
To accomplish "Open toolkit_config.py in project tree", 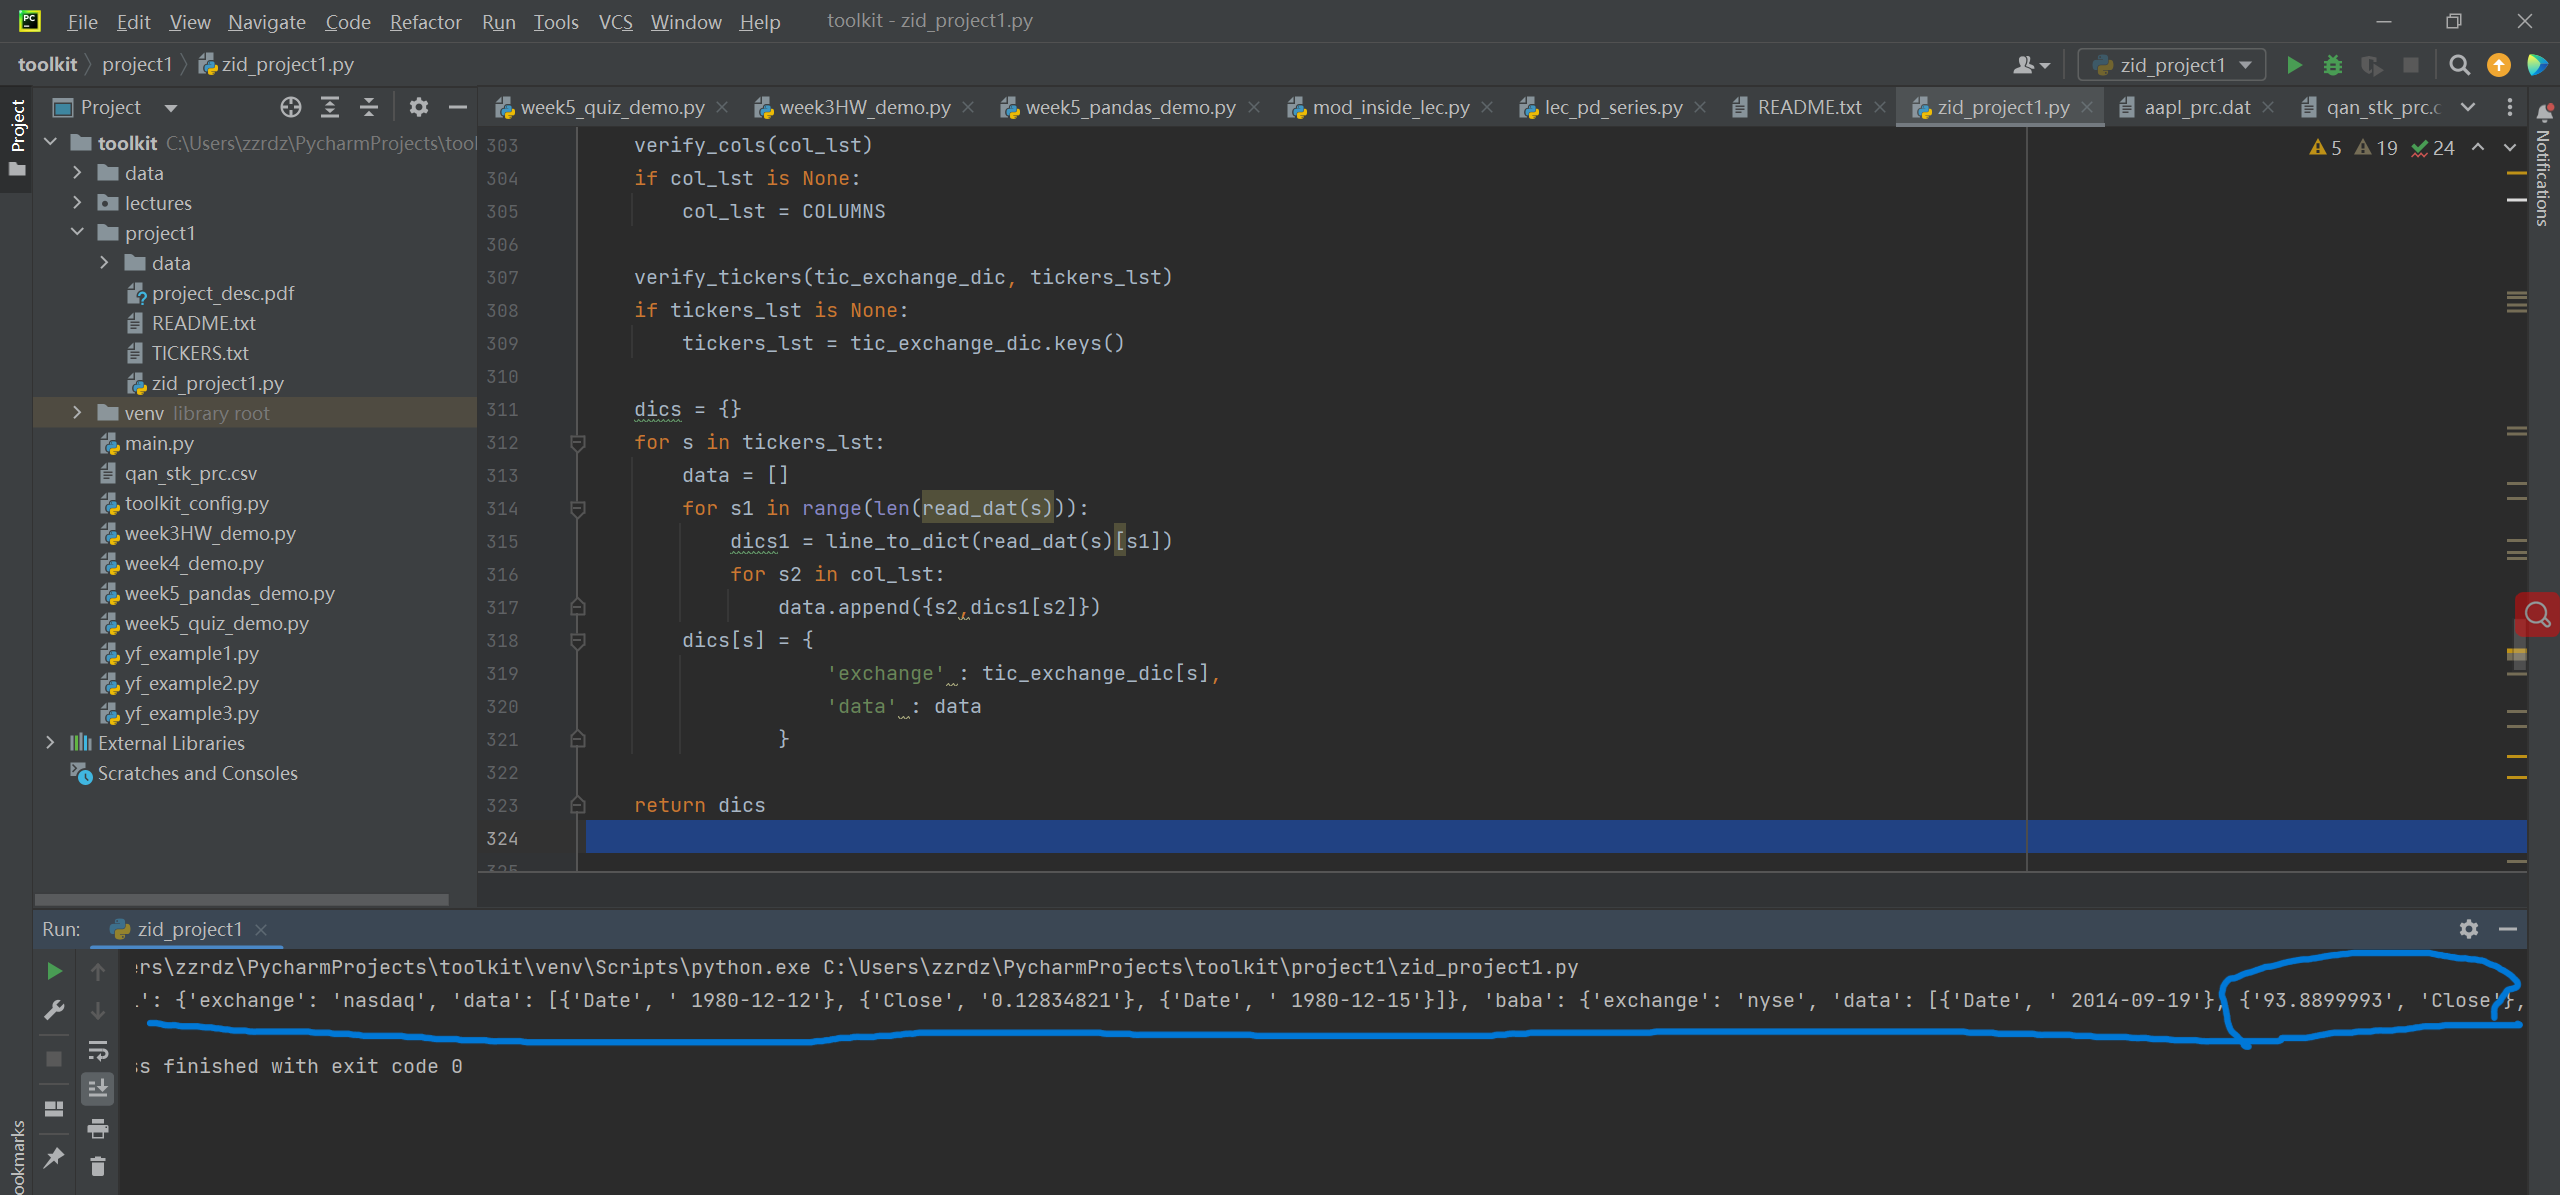I will point(196,503).
